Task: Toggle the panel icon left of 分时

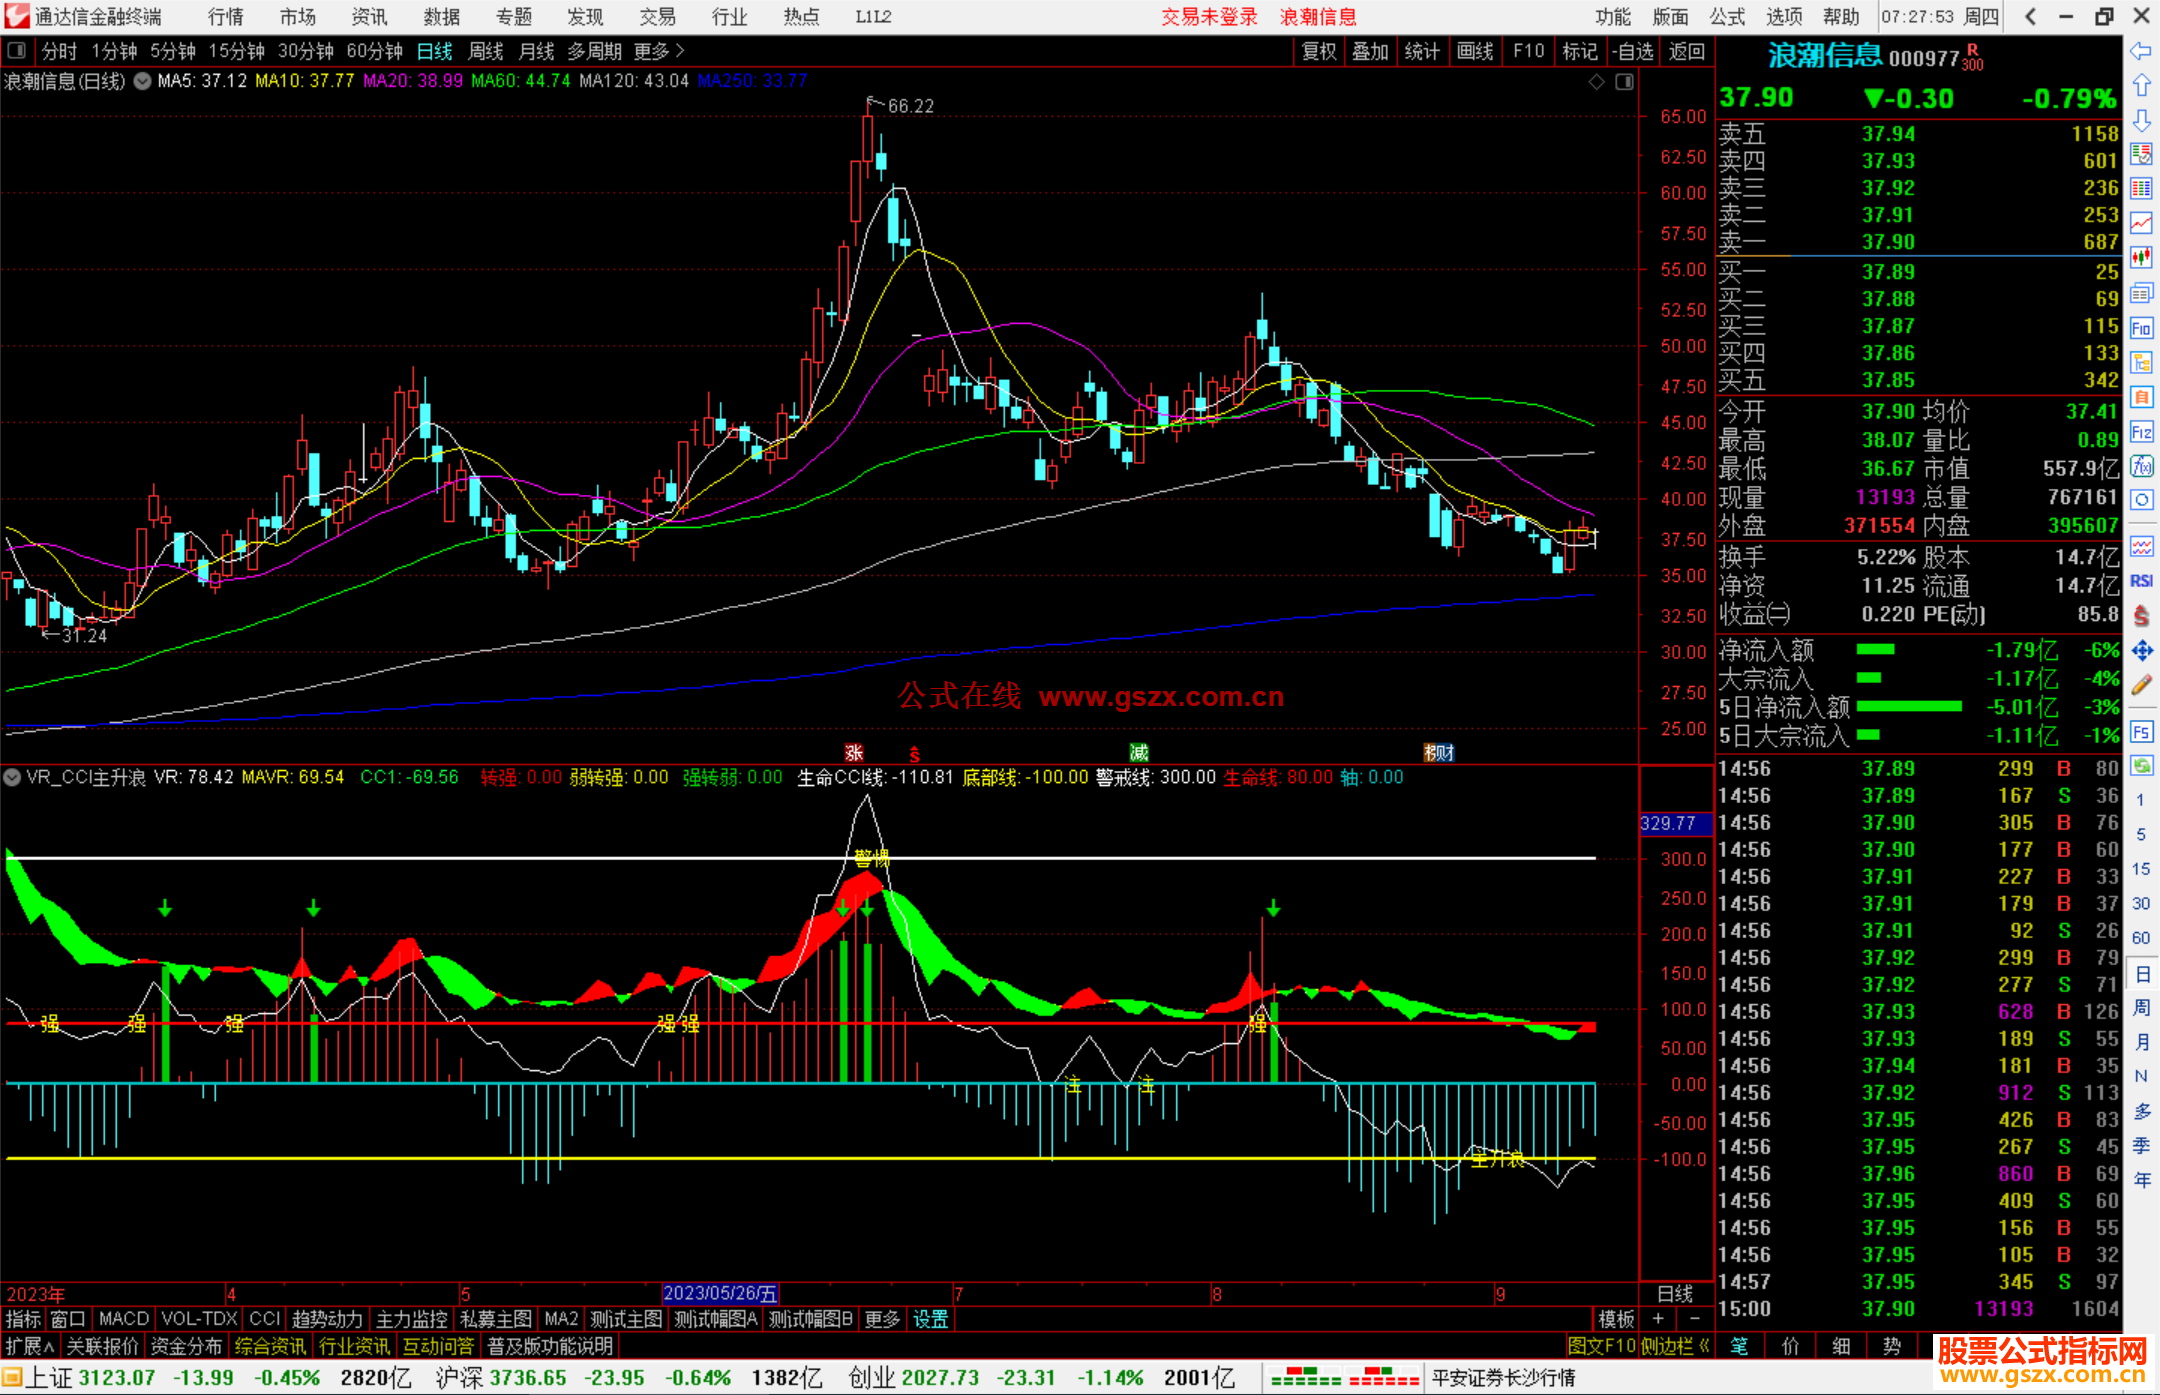Action: pos(16,50)
